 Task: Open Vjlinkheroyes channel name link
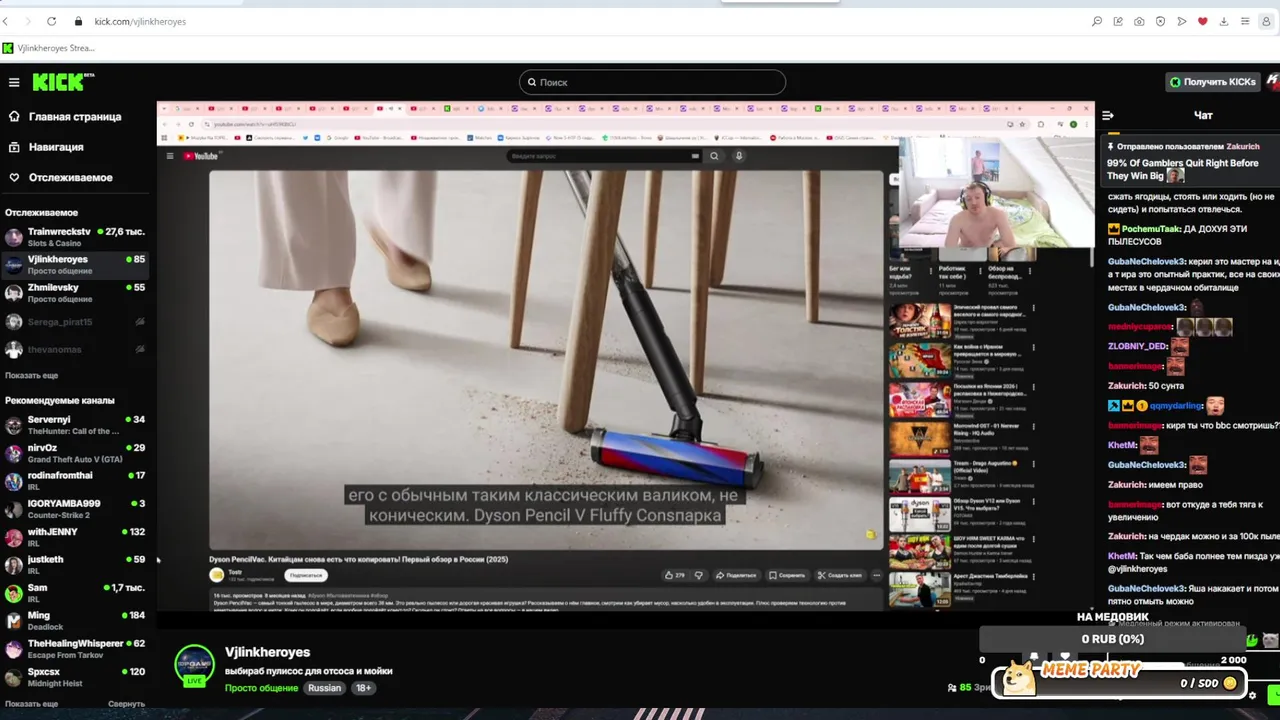pos(267,652)
